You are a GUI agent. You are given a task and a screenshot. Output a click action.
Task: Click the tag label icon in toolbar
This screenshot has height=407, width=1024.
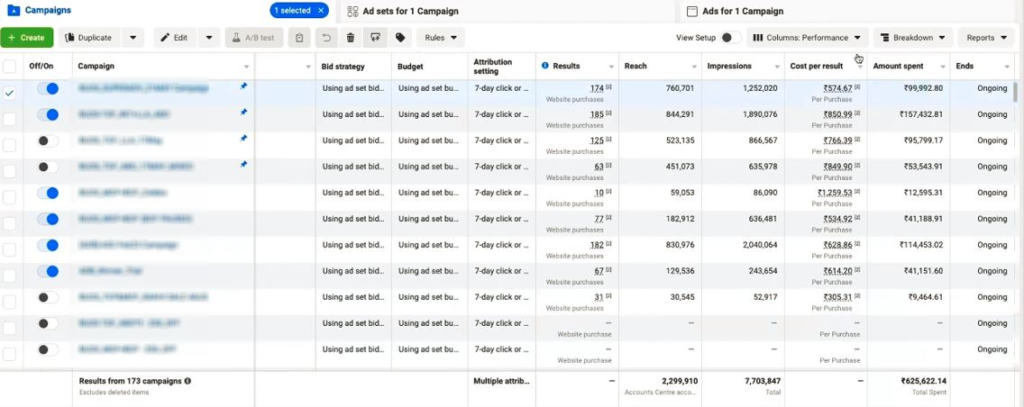tap(400, 38)
